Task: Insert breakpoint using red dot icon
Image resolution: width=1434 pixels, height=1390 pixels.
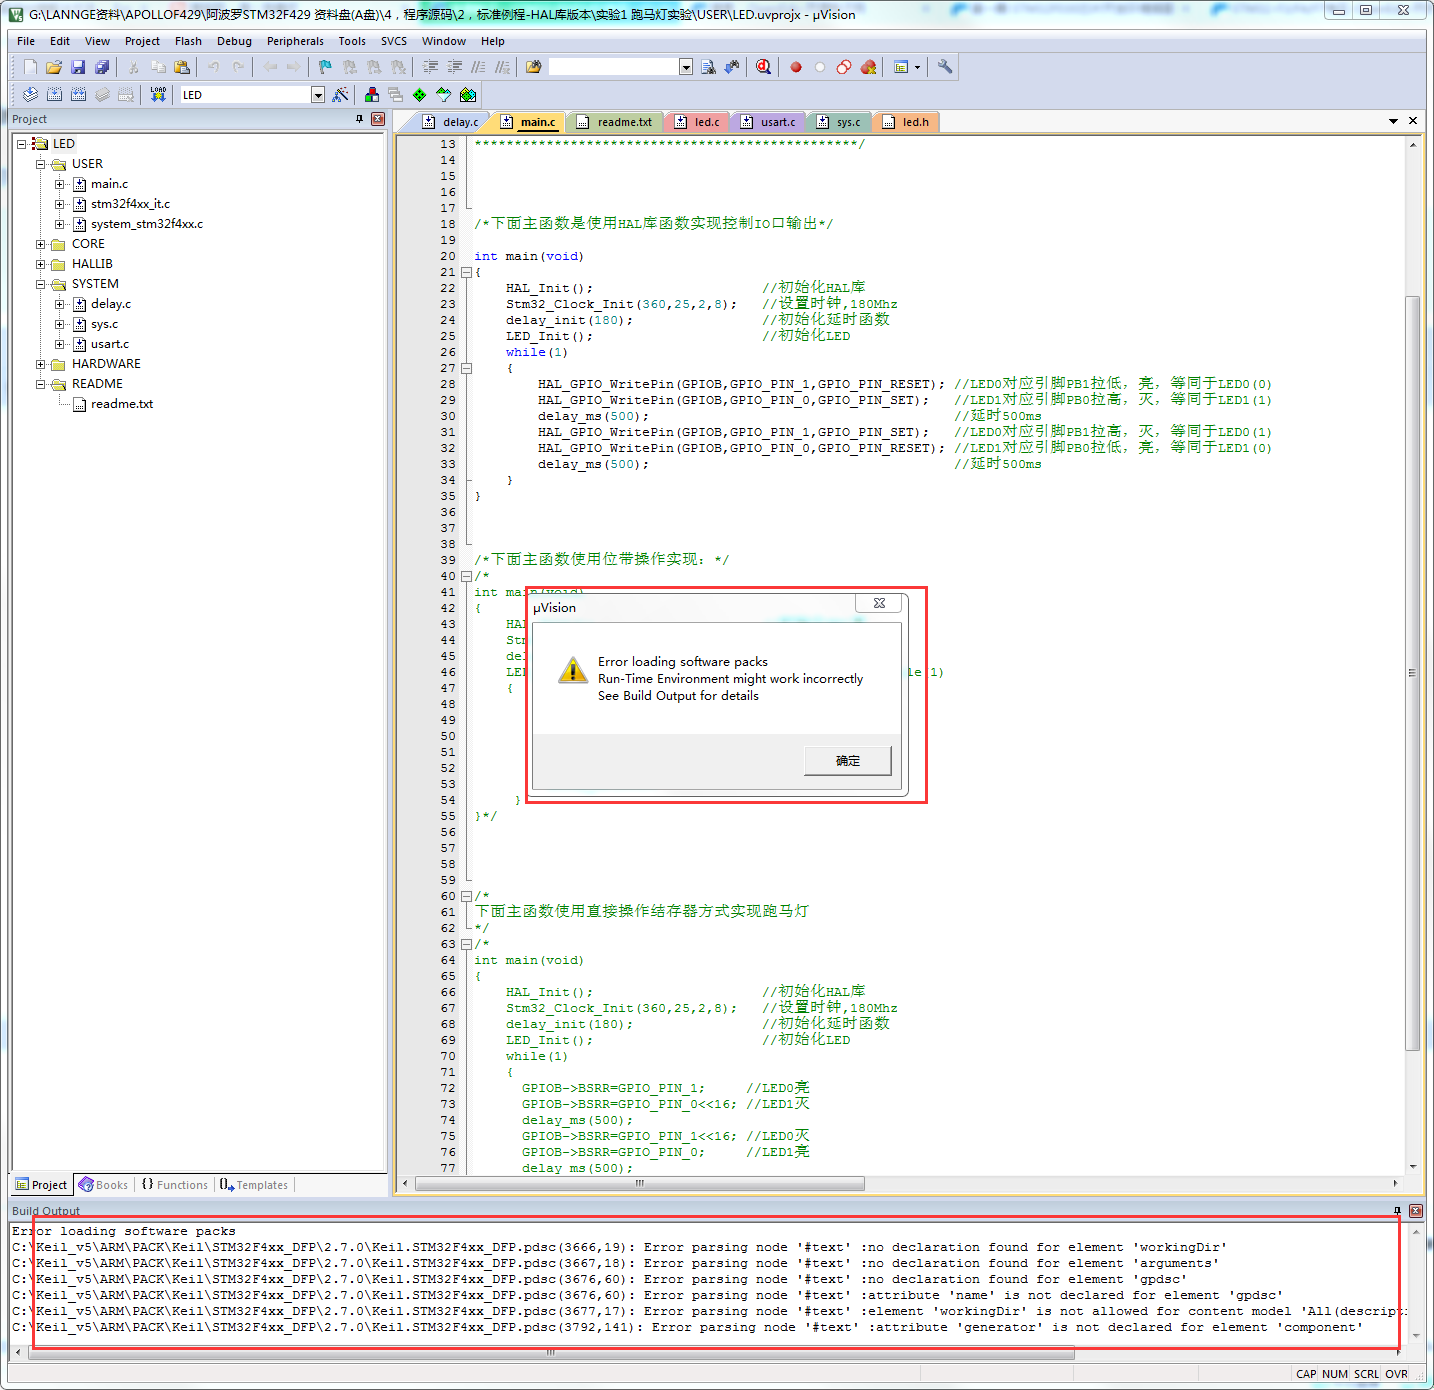Action: click(796, 67)
